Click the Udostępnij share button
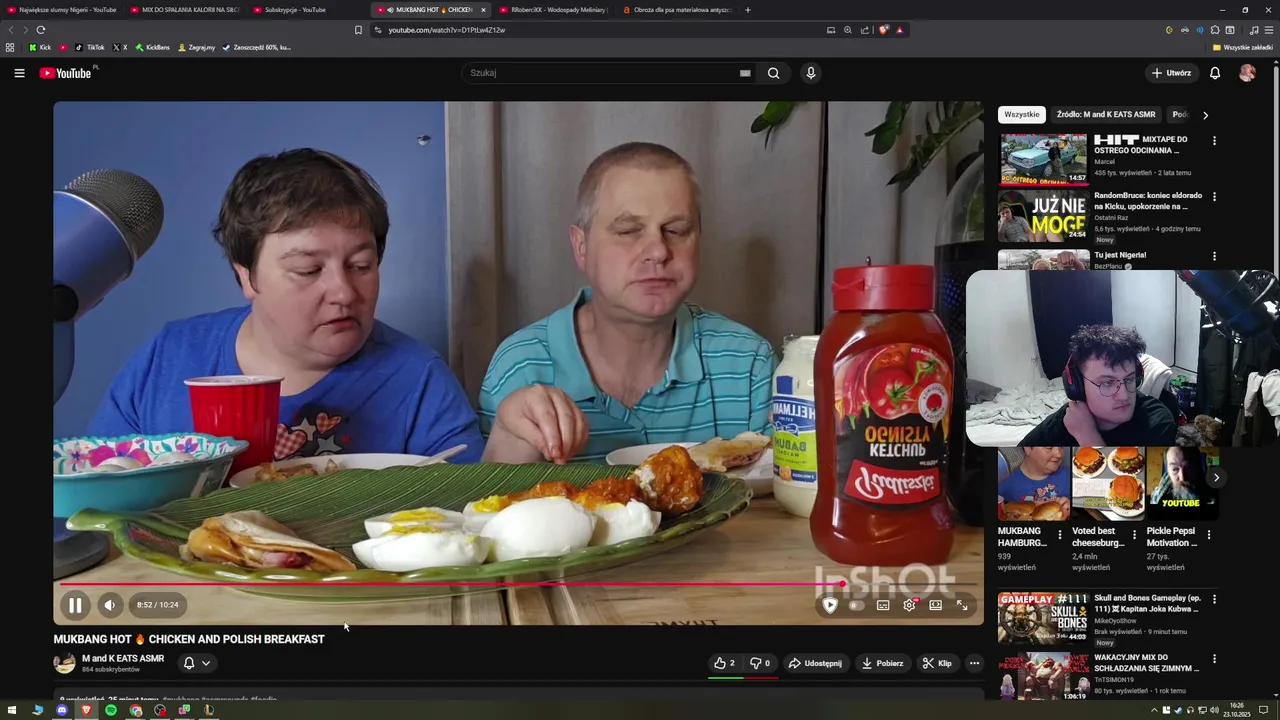This screenshot has height=720, width=1280. [815, 663]
